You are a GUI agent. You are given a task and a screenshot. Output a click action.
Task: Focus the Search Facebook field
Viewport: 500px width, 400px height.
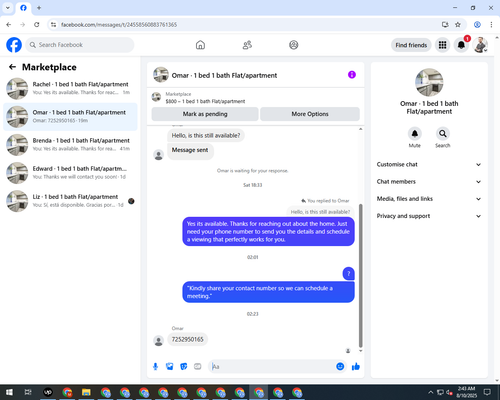click(80, 45)
